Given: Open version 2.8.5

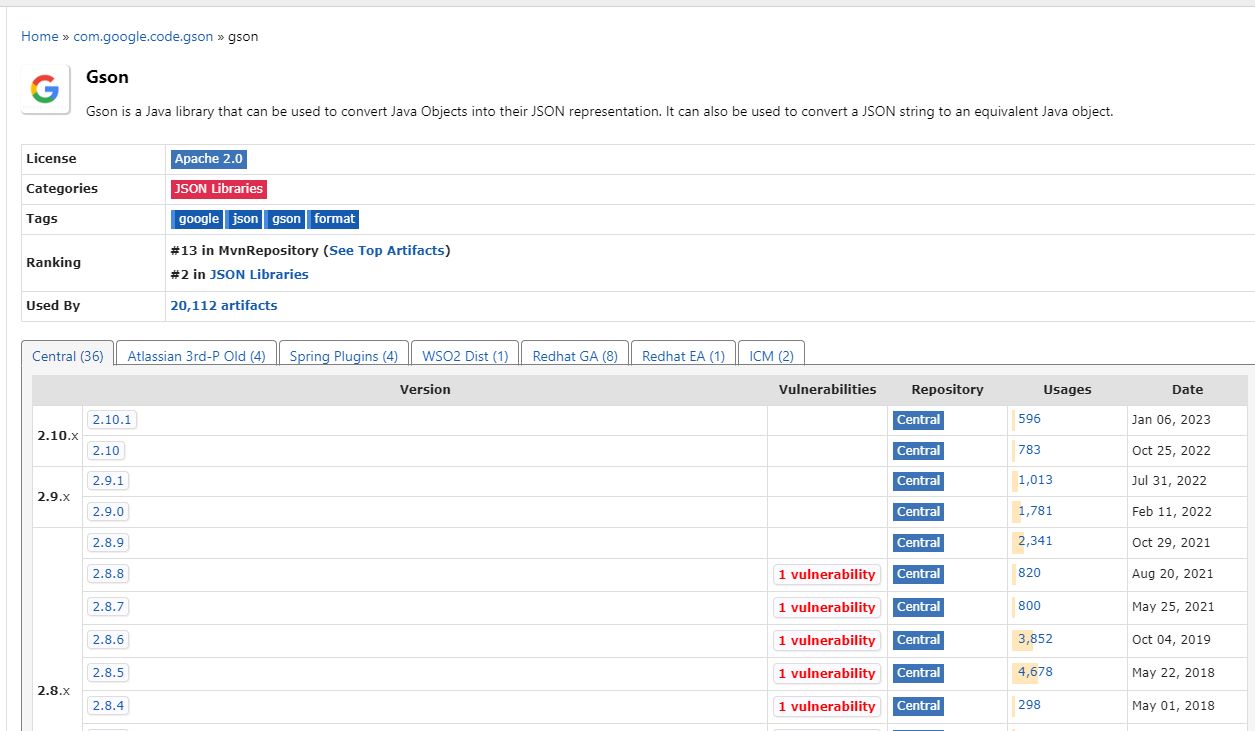Looking at the screenshot, I should click(x=108, y=673).
